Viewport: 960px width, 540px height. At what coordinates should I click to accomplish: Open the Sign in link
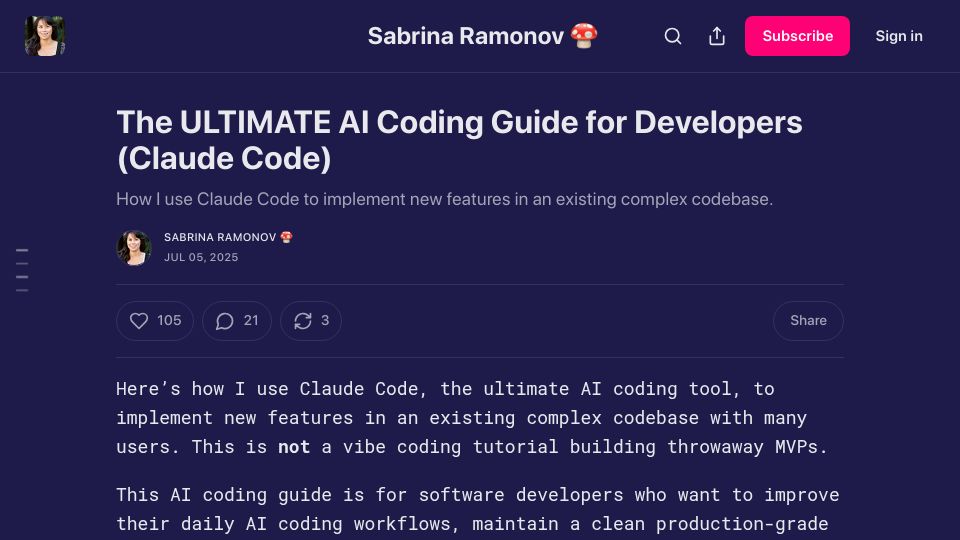point(899,36)
